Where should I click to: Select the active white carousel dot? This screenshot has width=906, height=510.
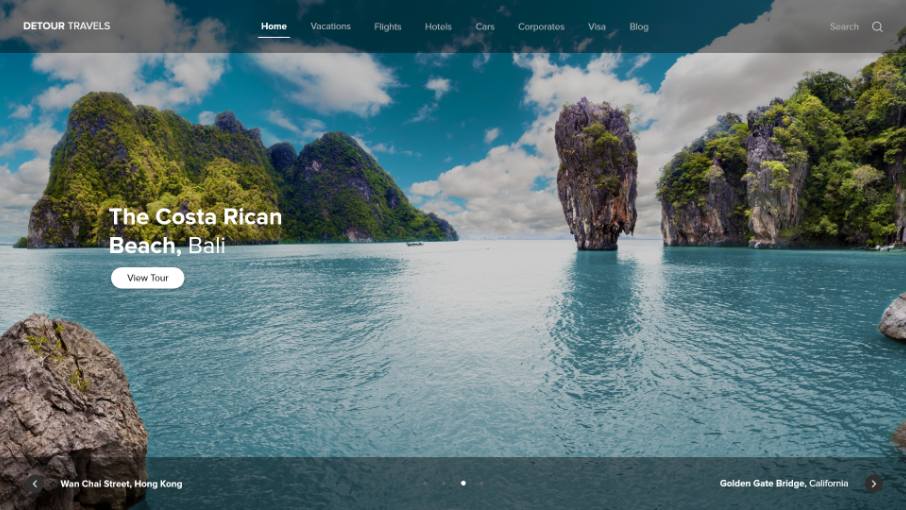[x=463, y=483]
